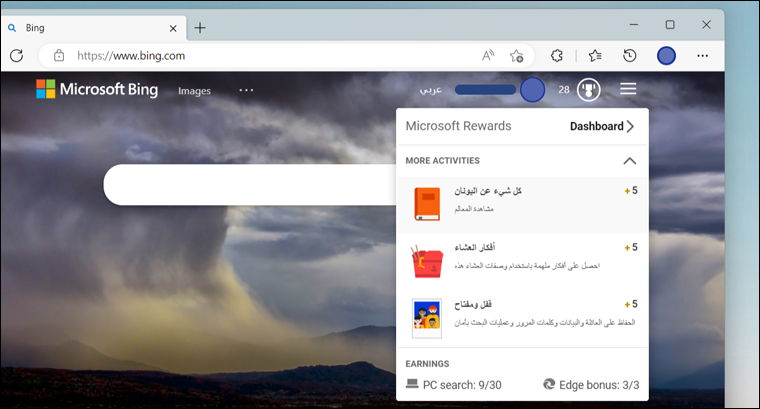Click the red takeout box activity icon
Image resolution: width=760 pixels, height=409 pixels.
click(x=427, y=261)
